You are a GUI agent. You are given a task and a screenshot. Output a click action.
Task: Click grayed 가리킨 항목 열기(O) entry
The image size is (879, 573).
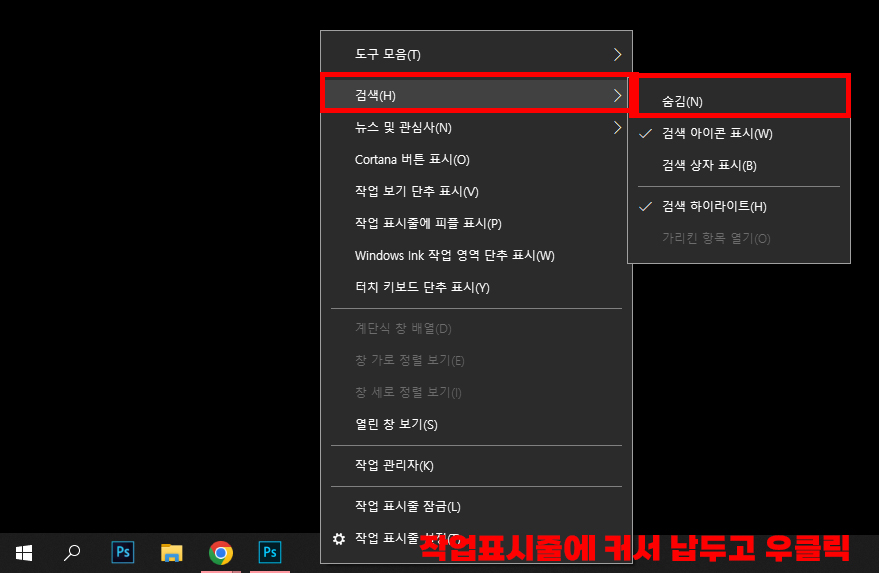[x=739, y=238]
